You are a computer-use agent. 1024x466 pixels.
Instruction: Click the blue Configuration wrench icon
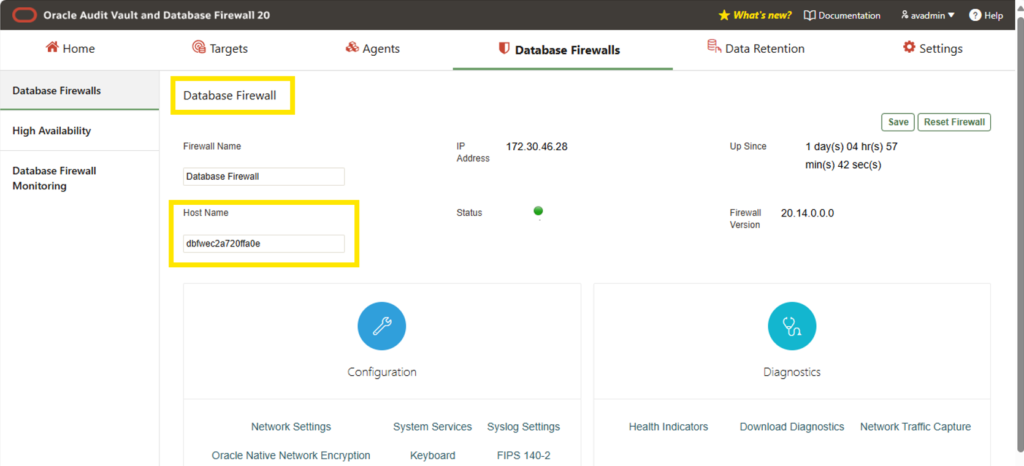[382, 326]
